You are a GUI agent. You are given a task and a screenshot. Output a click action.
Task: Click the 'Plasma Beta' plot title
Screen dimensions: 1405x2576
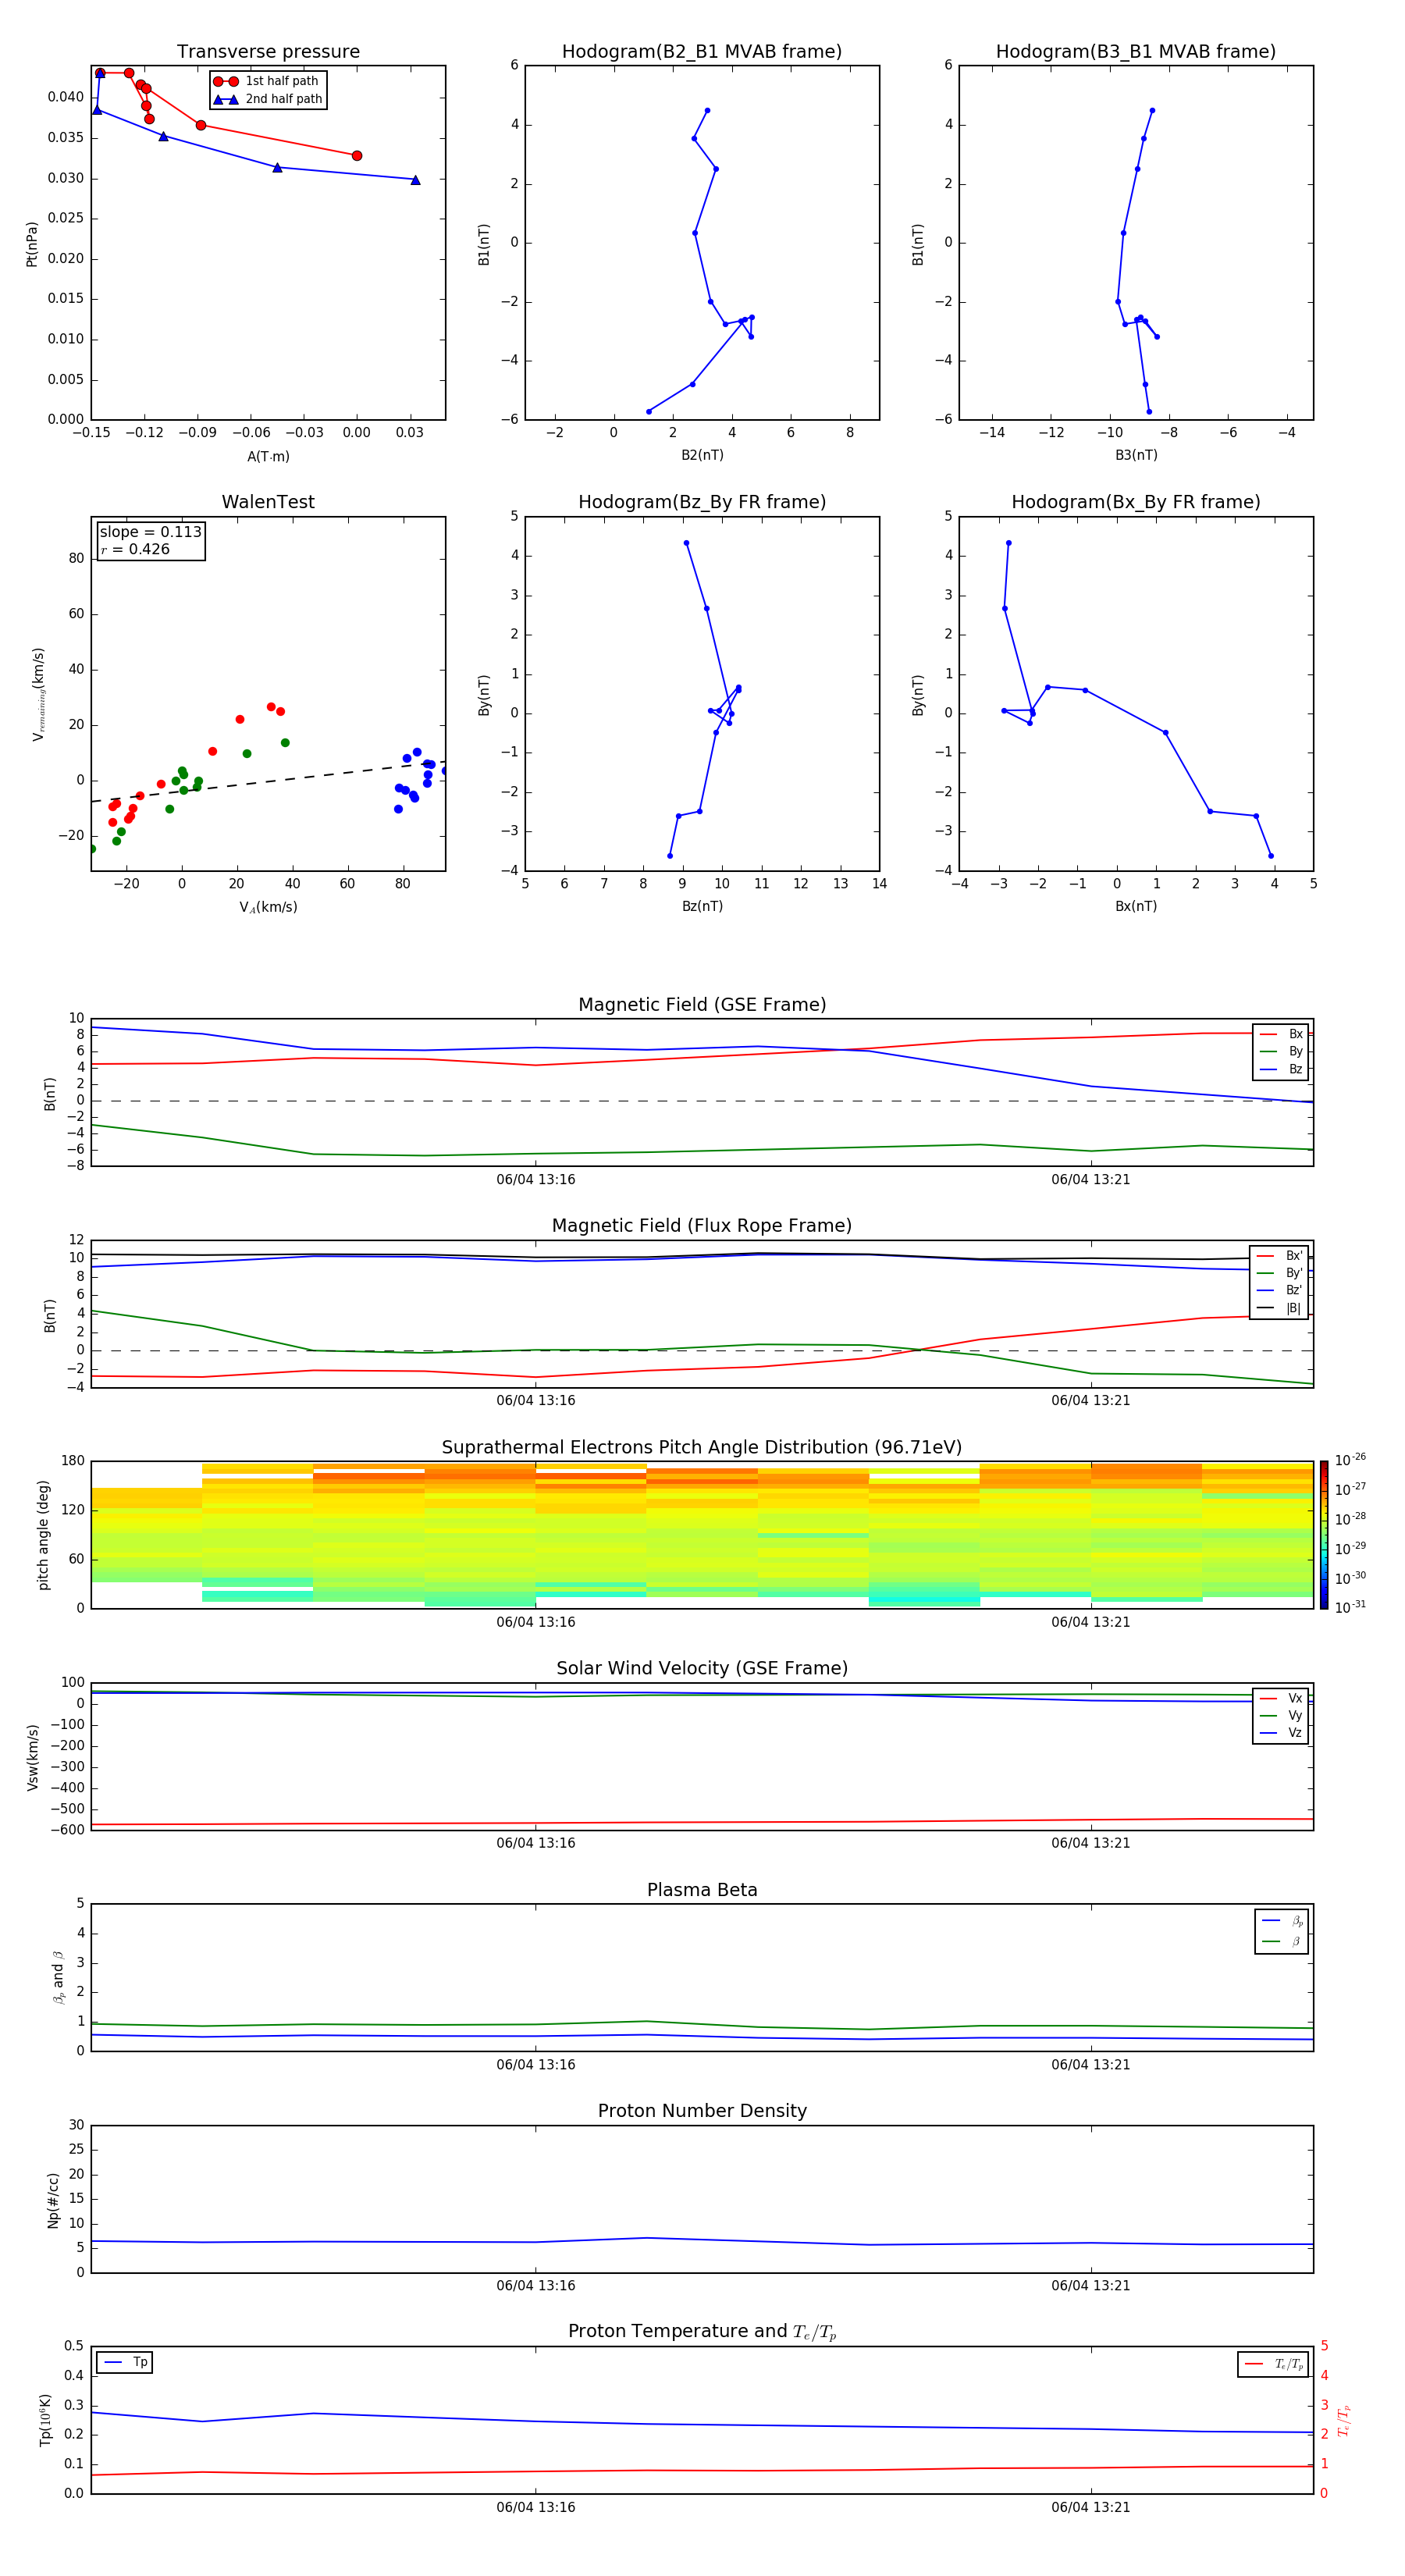[702, 1890]
